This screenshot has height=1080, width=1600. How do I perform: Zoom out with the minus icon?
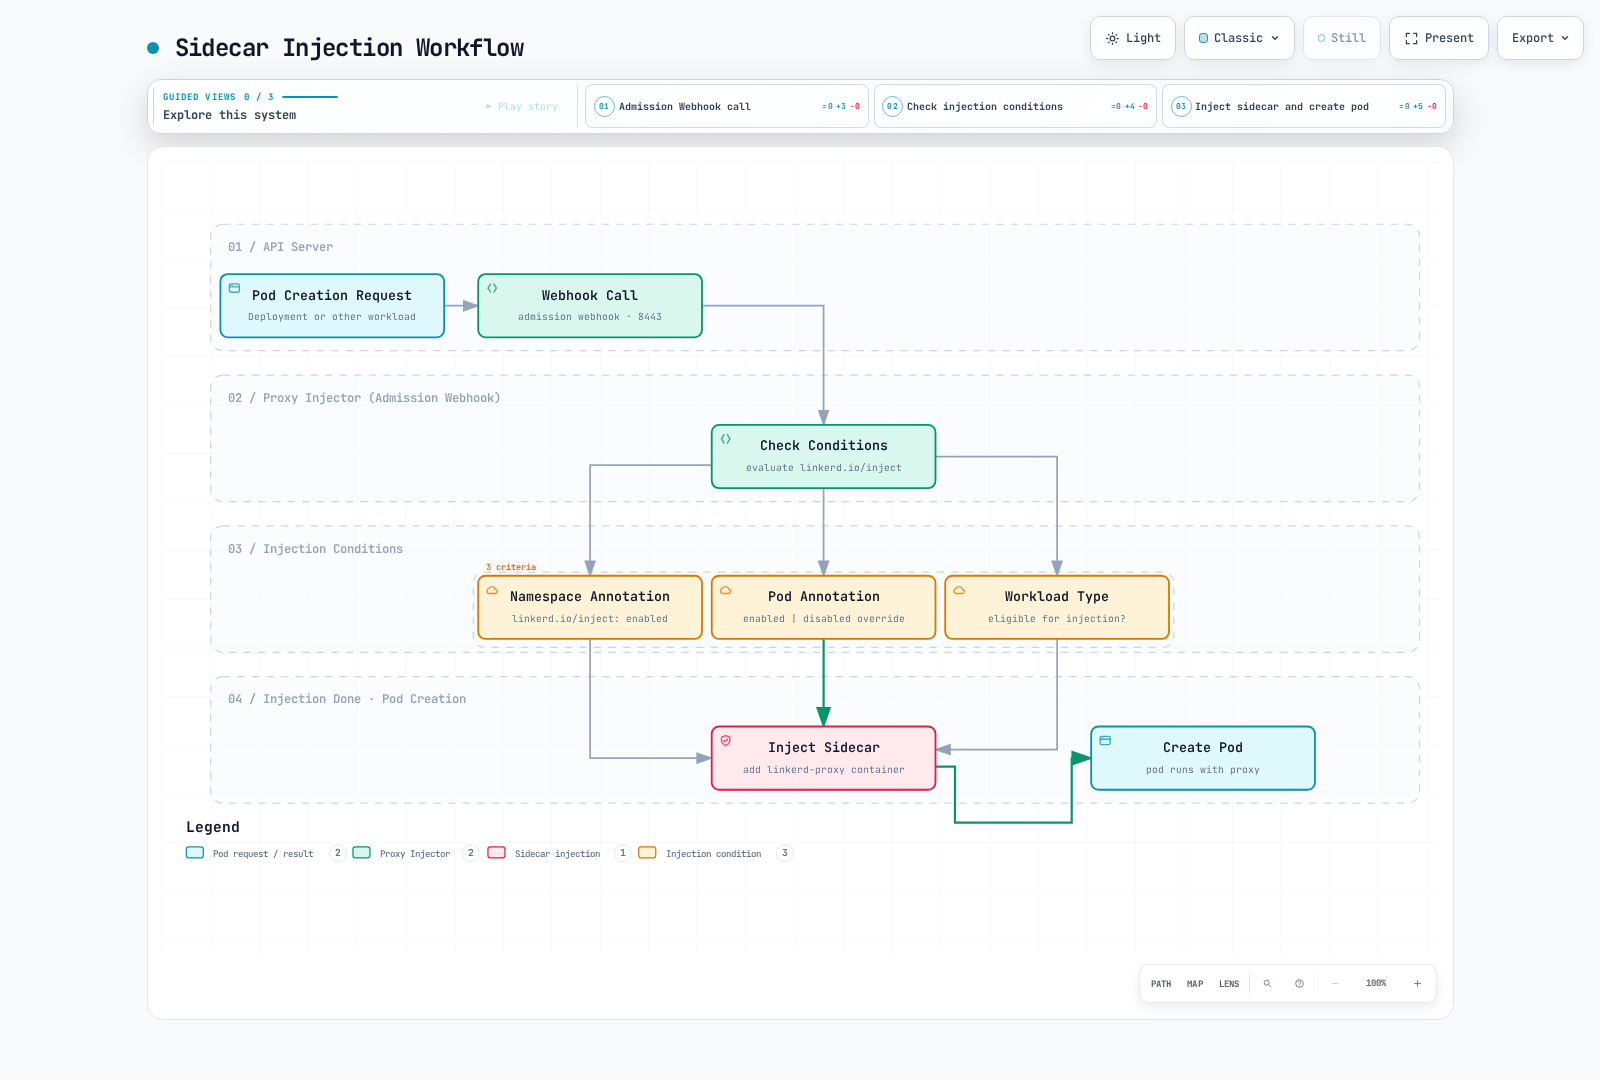click(1335, 984)
